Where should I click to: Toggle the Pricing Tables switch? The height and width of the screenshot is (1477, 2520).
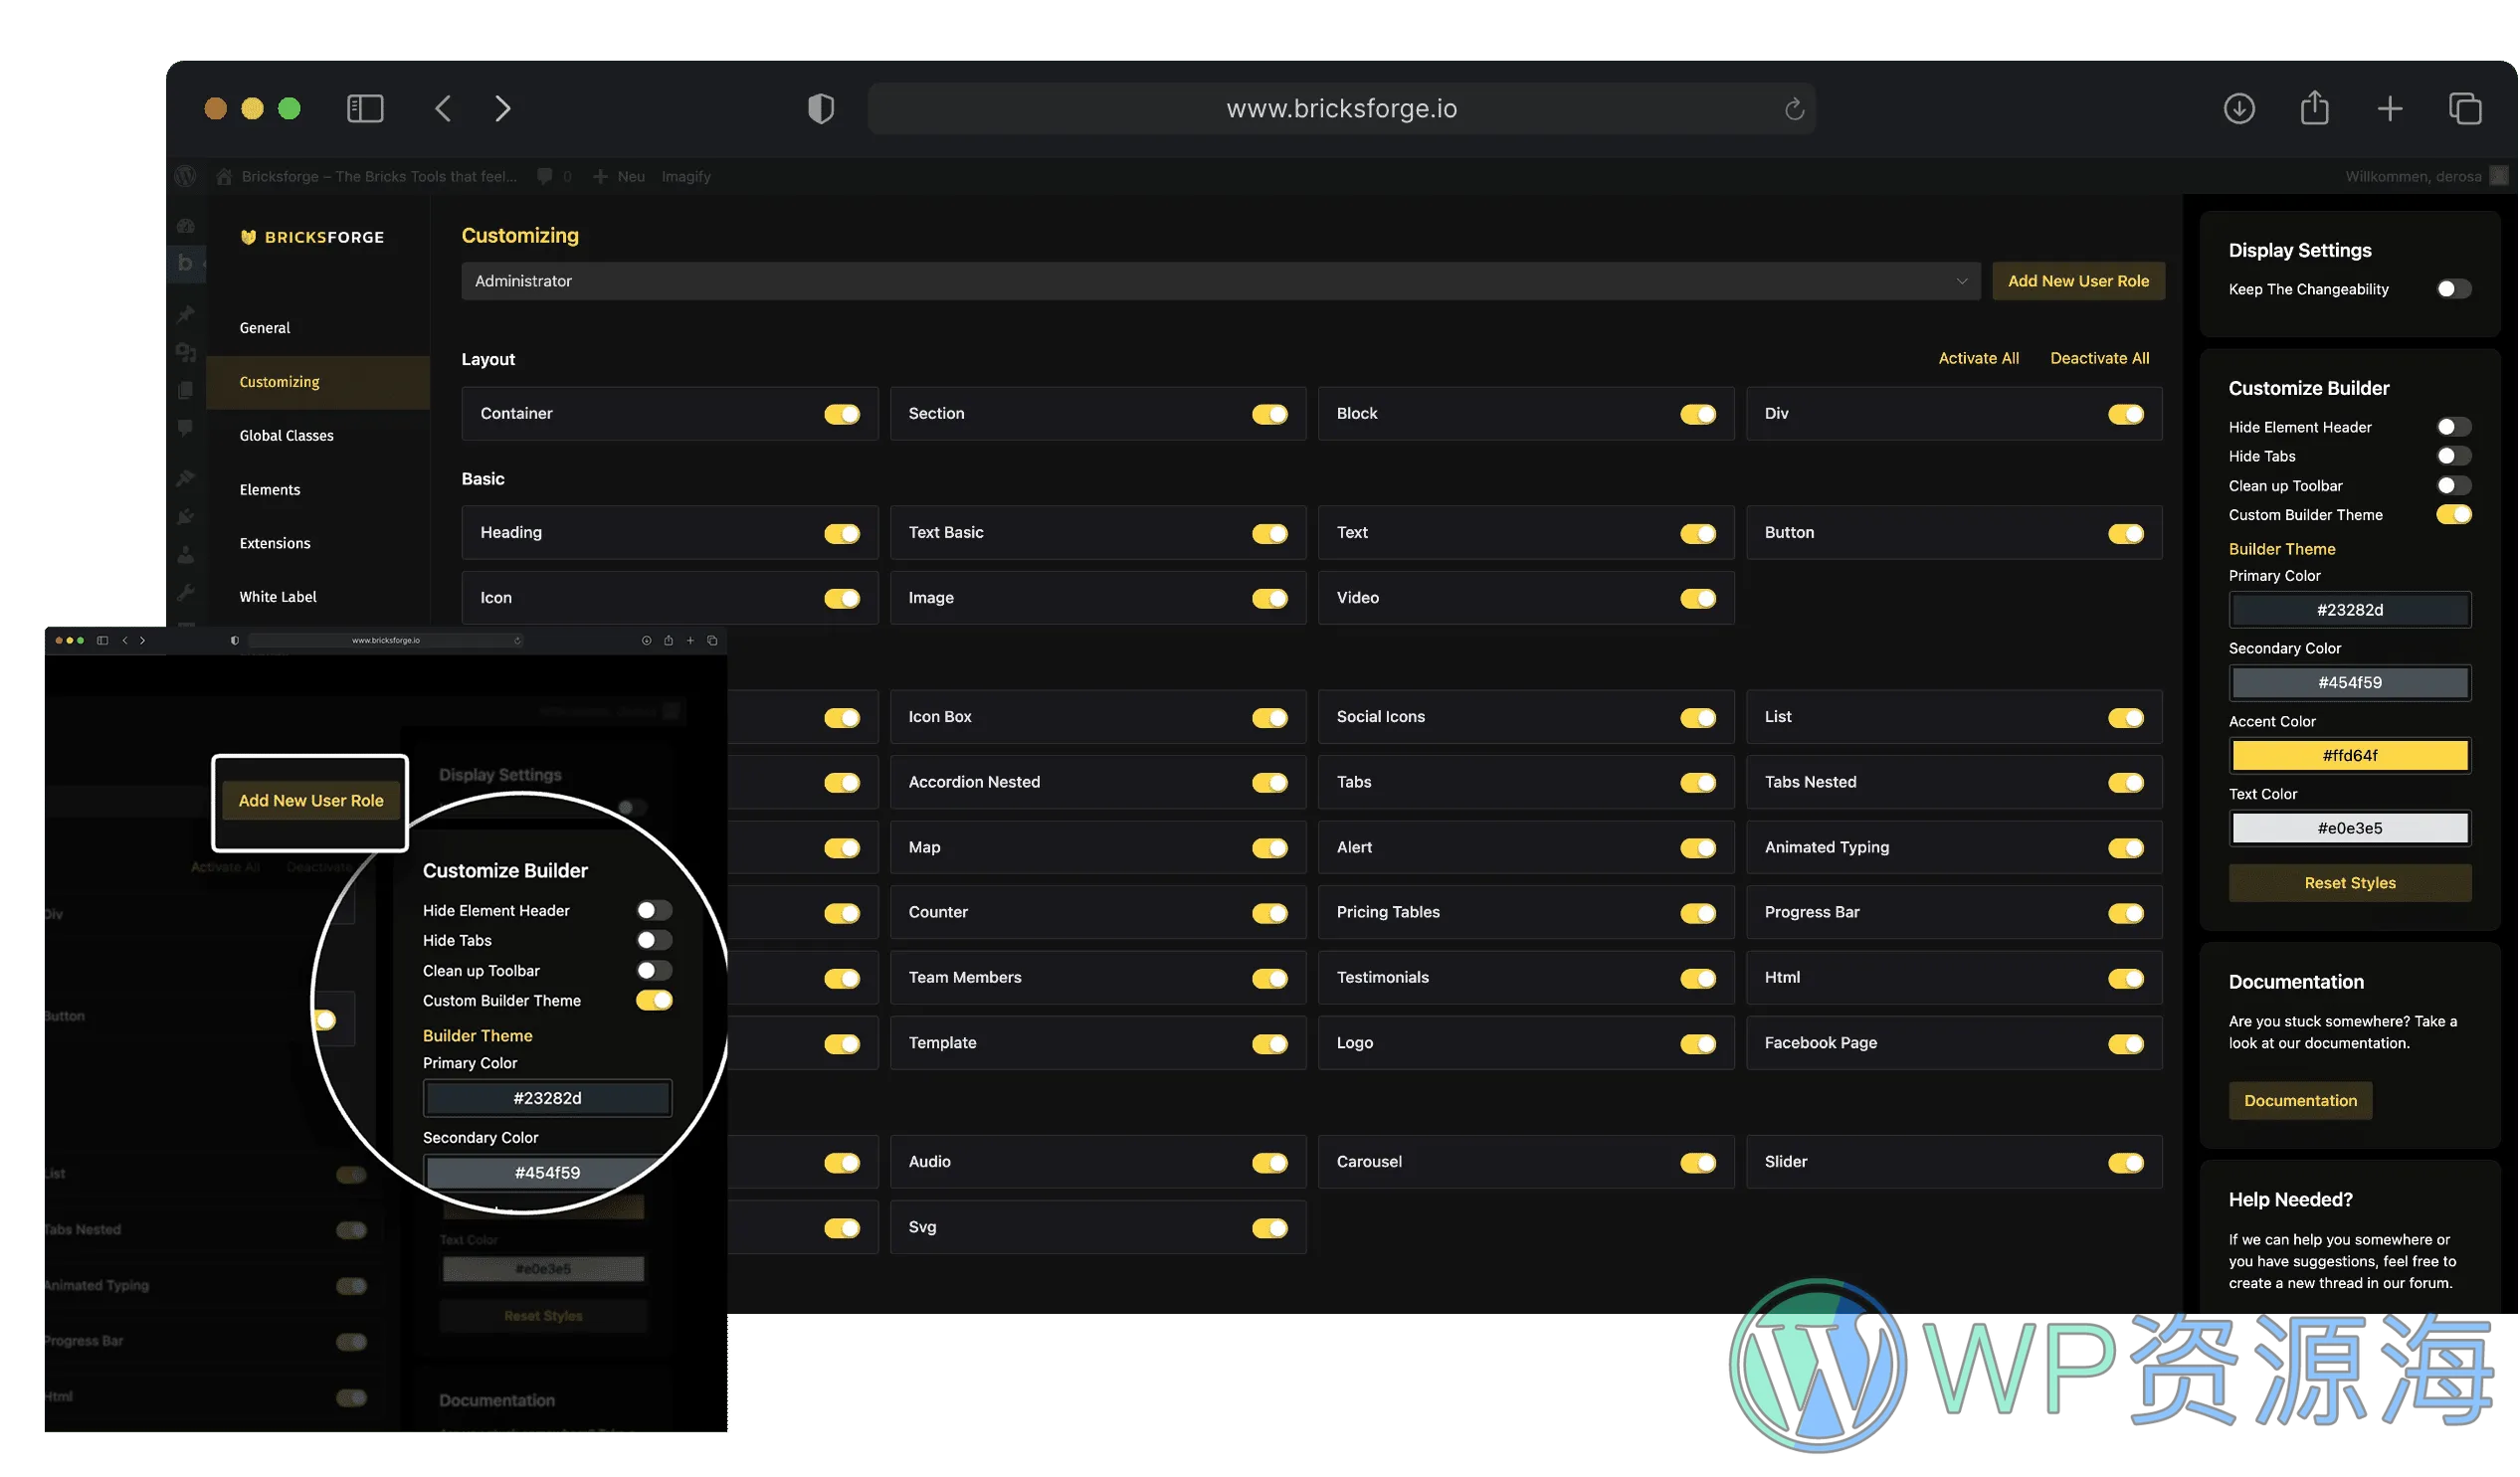tap(1698, 914)
